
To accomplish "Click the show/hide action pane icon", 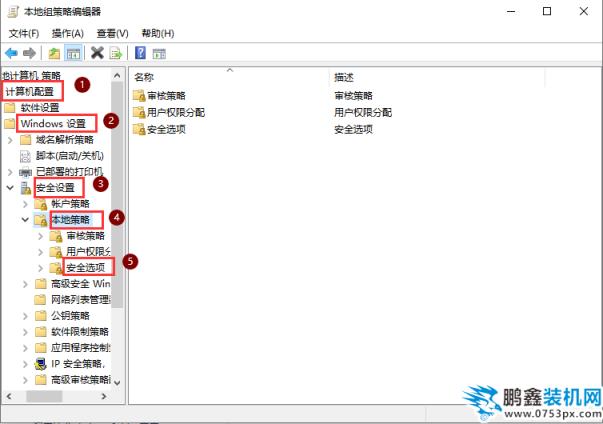I will coord(159,53).
